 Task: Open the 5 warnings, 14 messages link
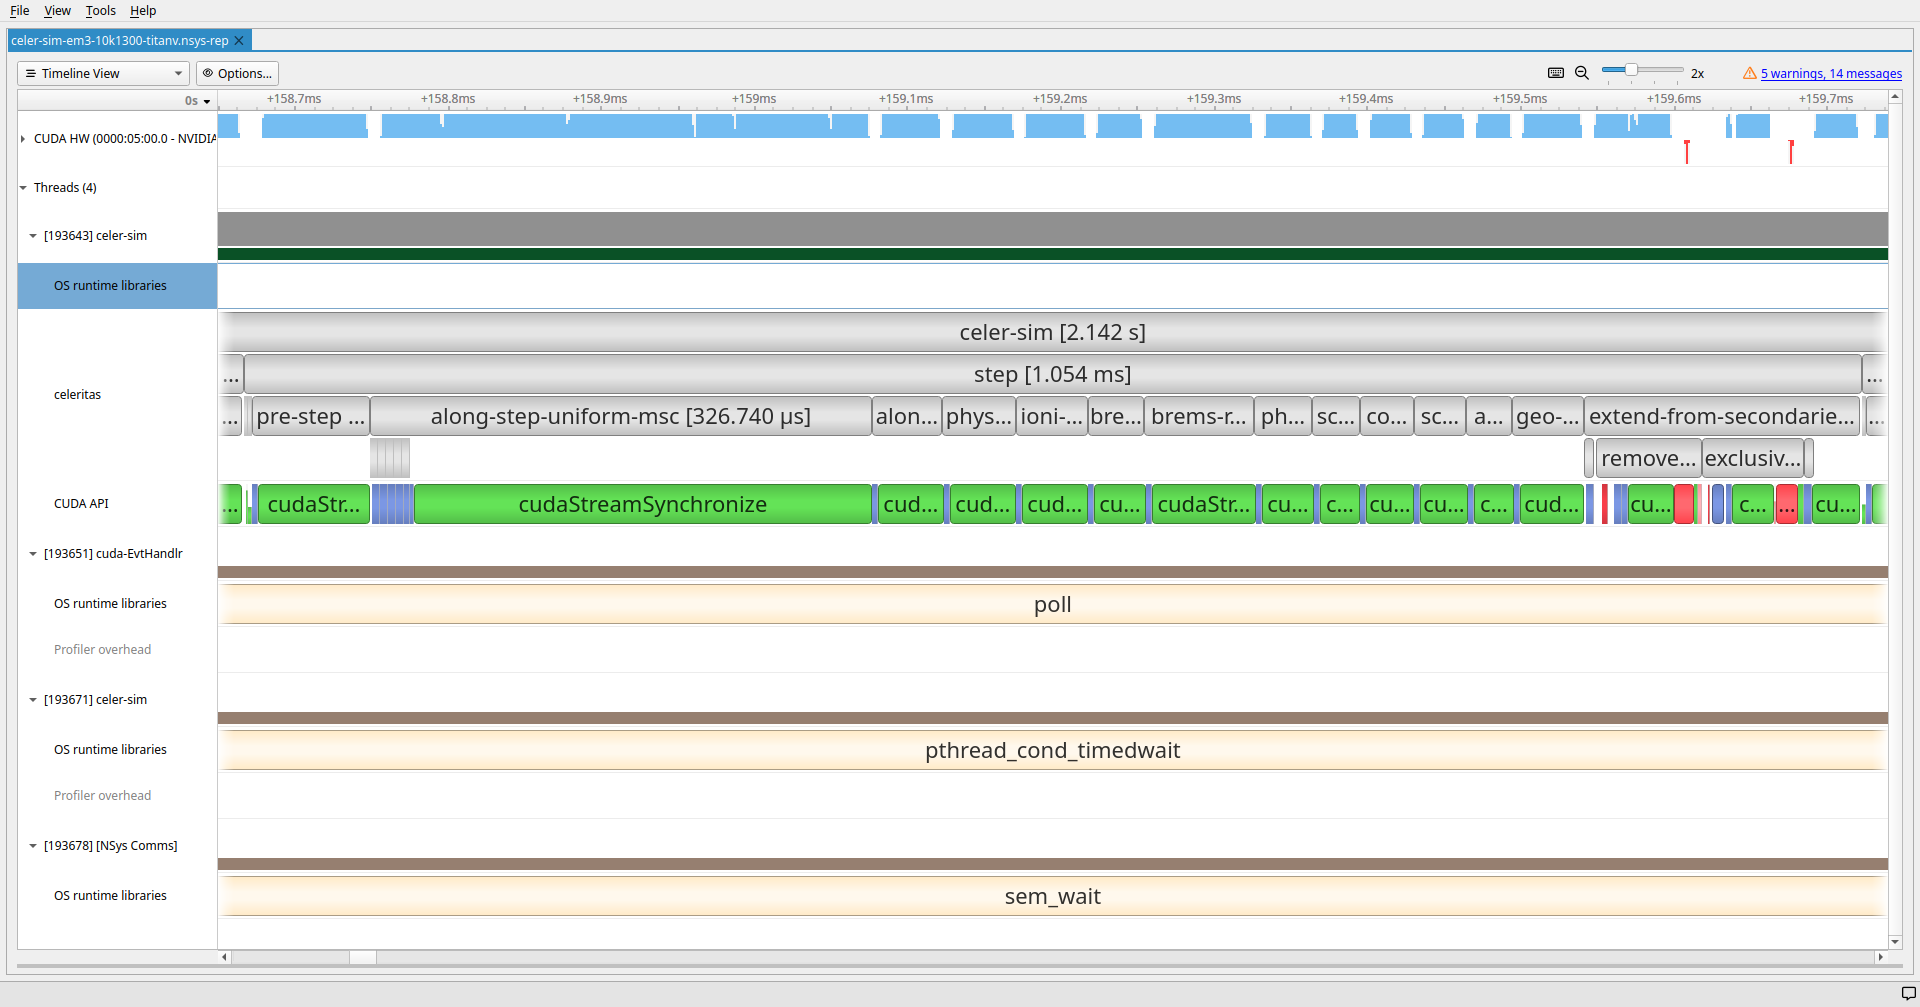pos(1831,73)
